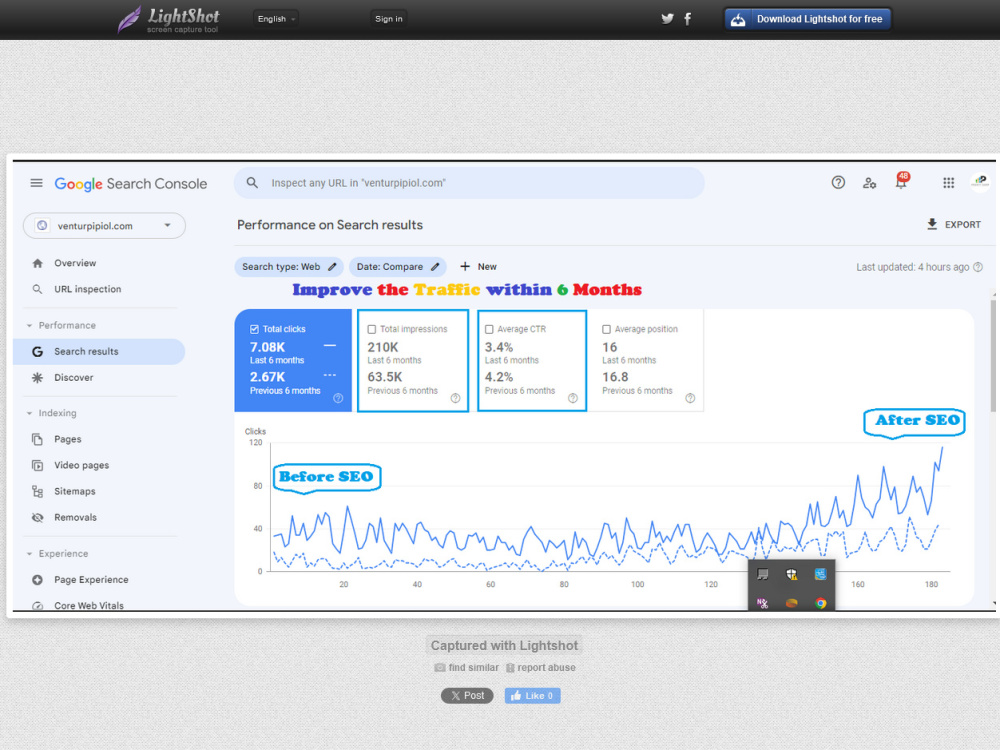Click the Sign in button
Screen dimensions: 1000x750
(388, 18)
